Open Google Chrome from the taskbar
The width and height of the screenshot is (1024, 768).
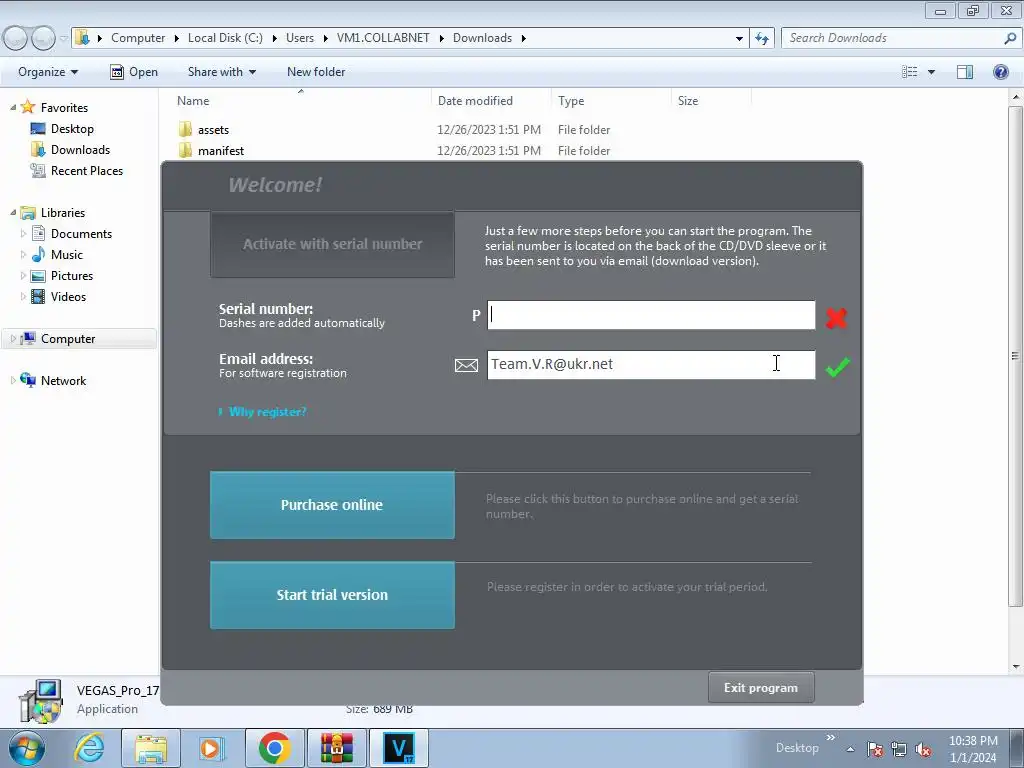coord(274,748)
